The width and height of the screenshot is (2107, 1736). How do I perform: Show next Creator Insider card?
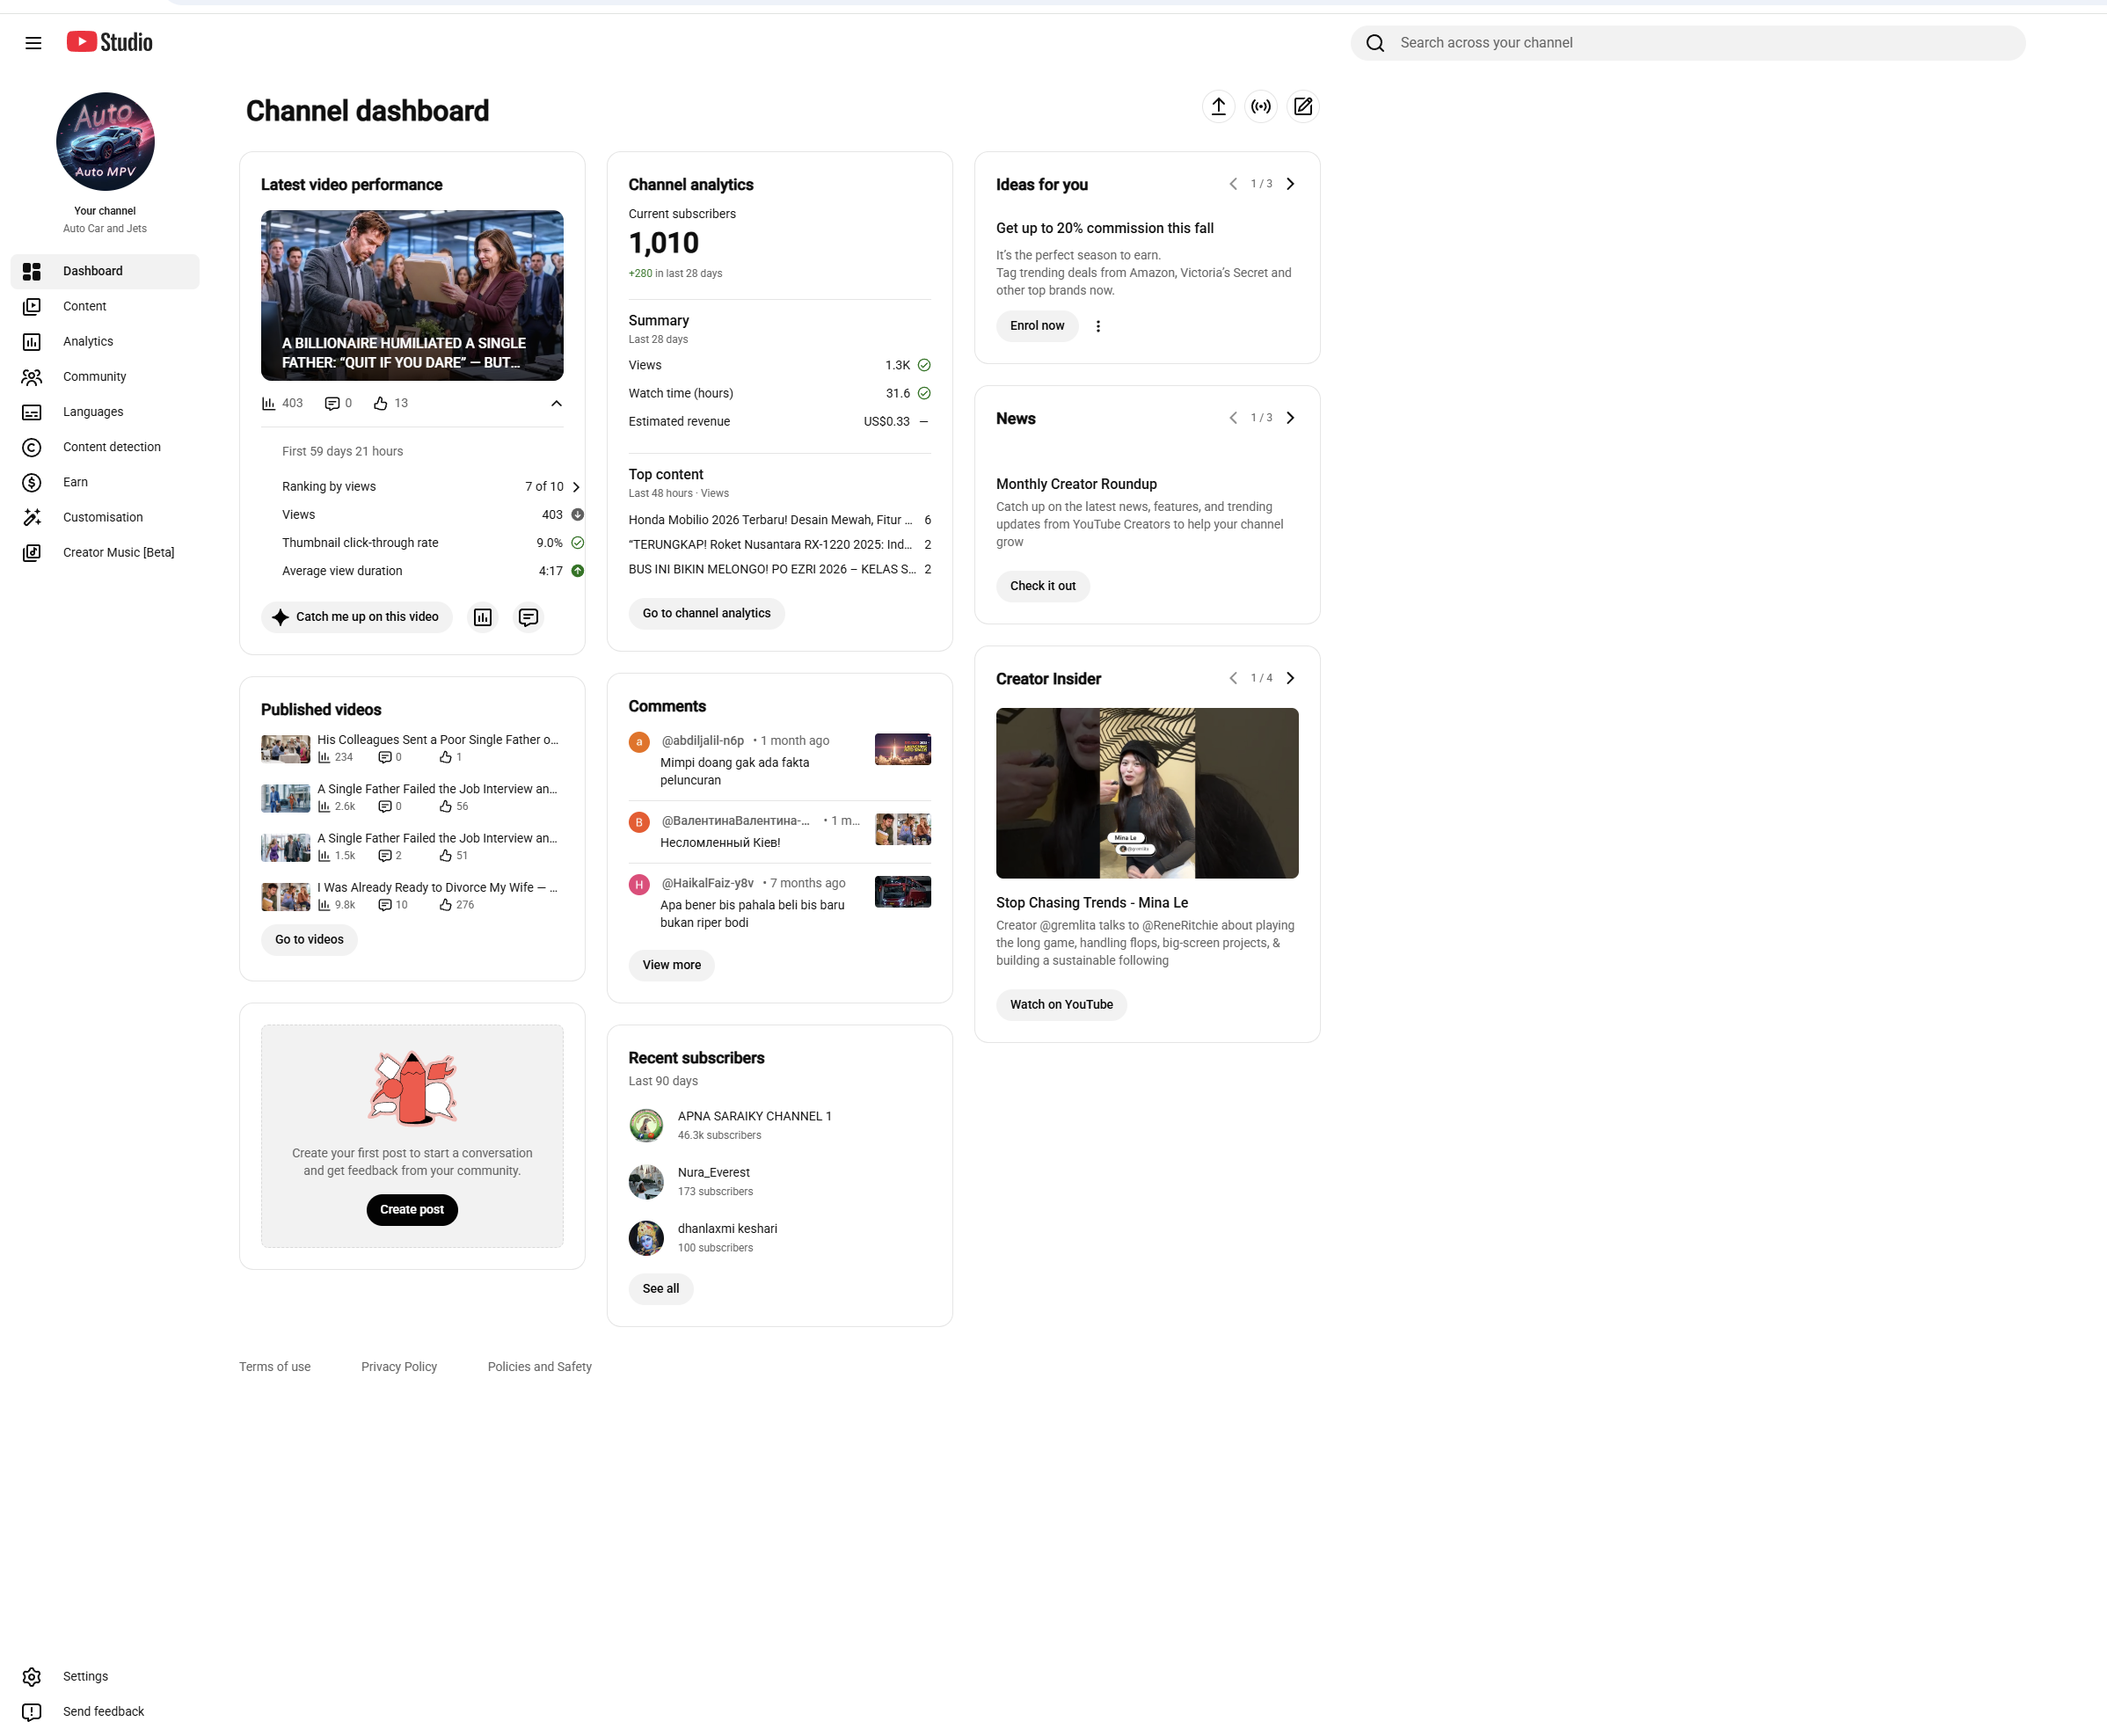point(1290,678)
